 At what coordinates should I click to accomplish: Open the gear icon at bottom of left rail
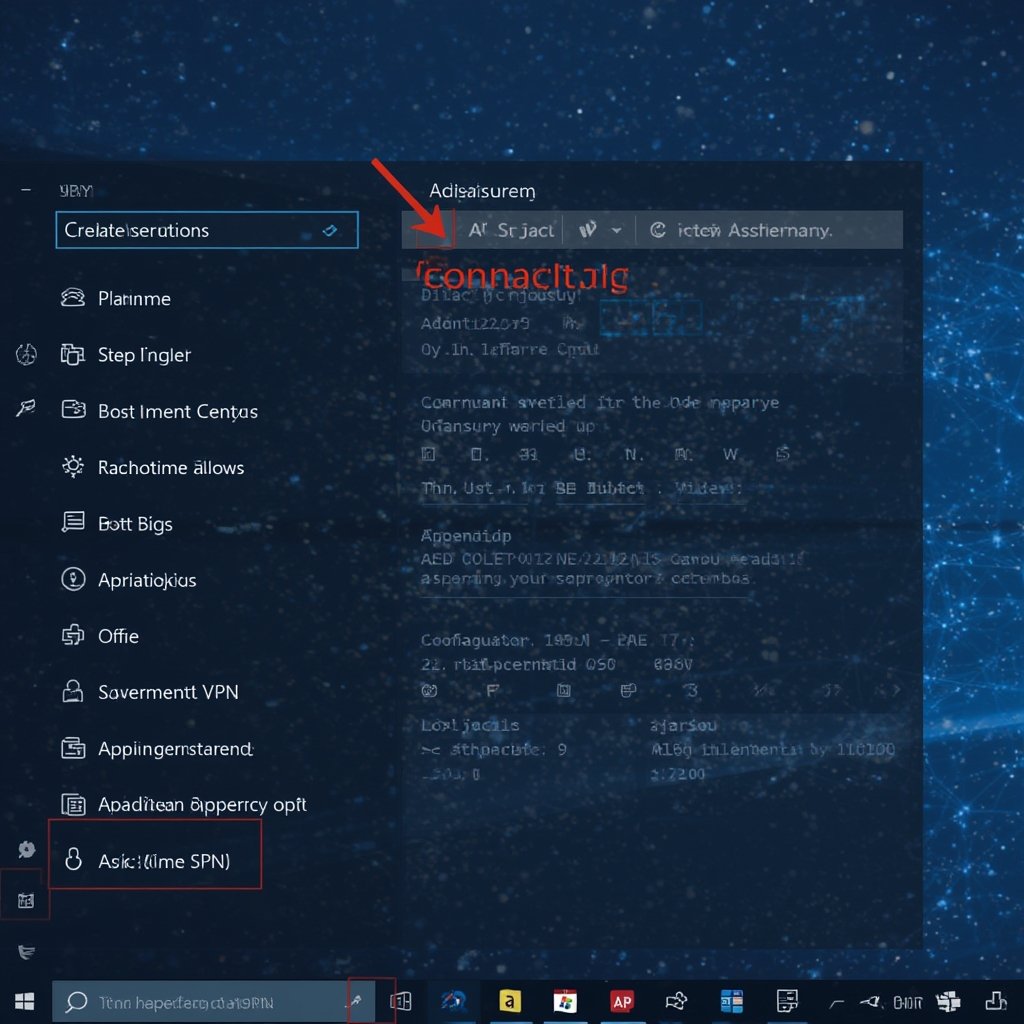coord(26,849)
